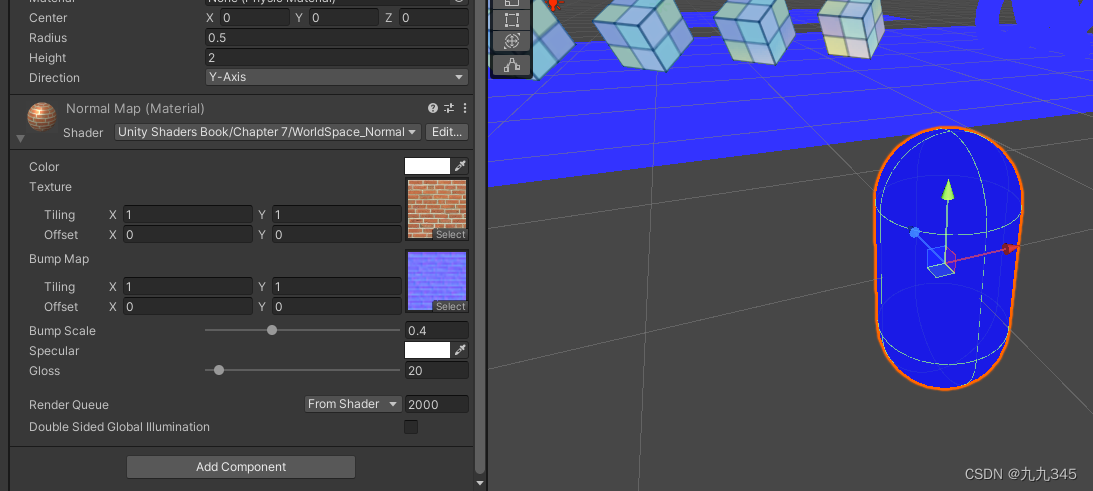Click the Center Z field
The height and width of the screenshot is (491, 1093).
[x=434, y=17]
